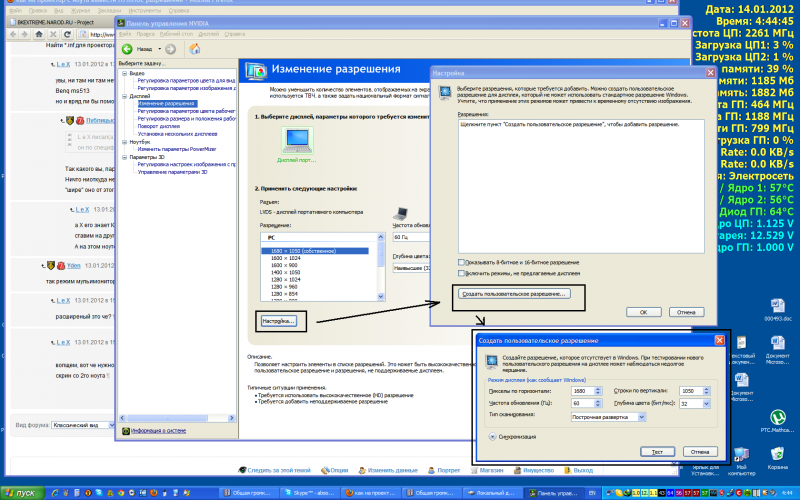
Task: Open the Рабочий стол menu
Action: coord(180,34)
